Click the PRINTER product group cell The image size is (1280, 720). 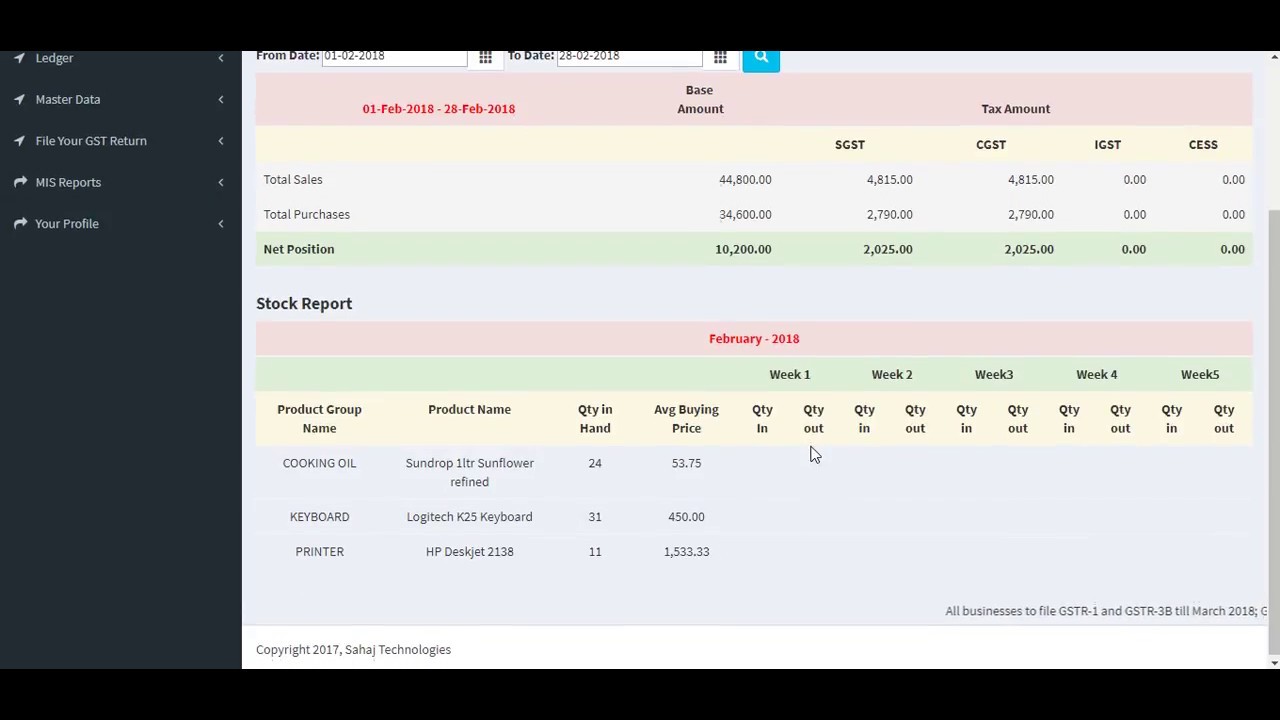click(x=319, y=552)
